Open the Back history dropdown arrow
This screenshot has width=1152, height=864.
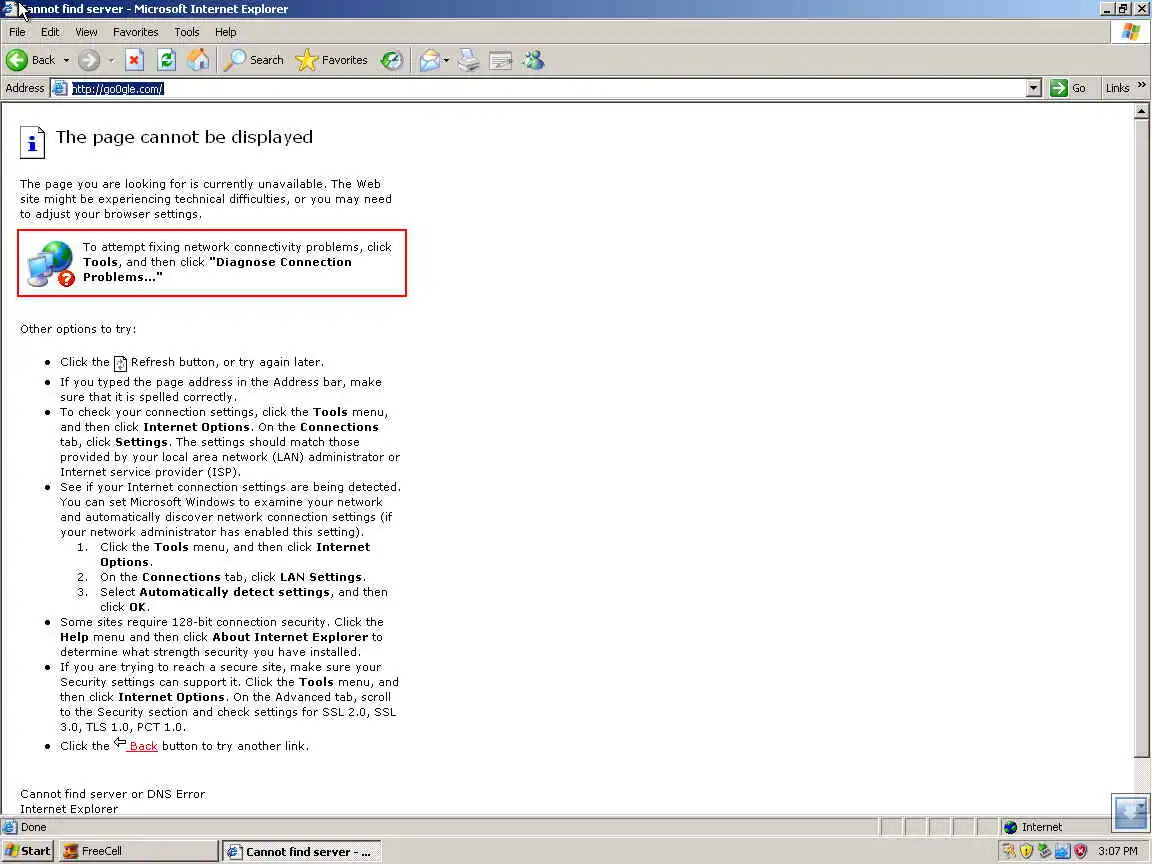click(66, 60)
